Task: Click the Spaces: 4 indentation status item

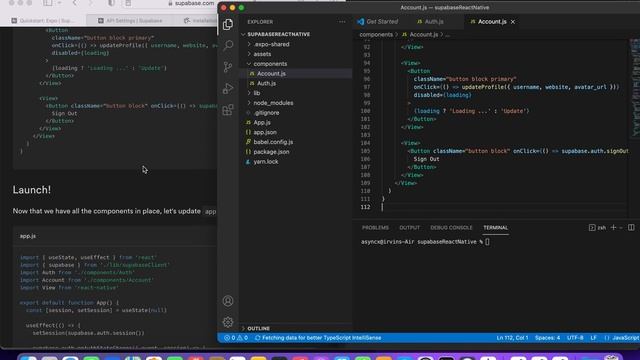Action: point(547,338)
